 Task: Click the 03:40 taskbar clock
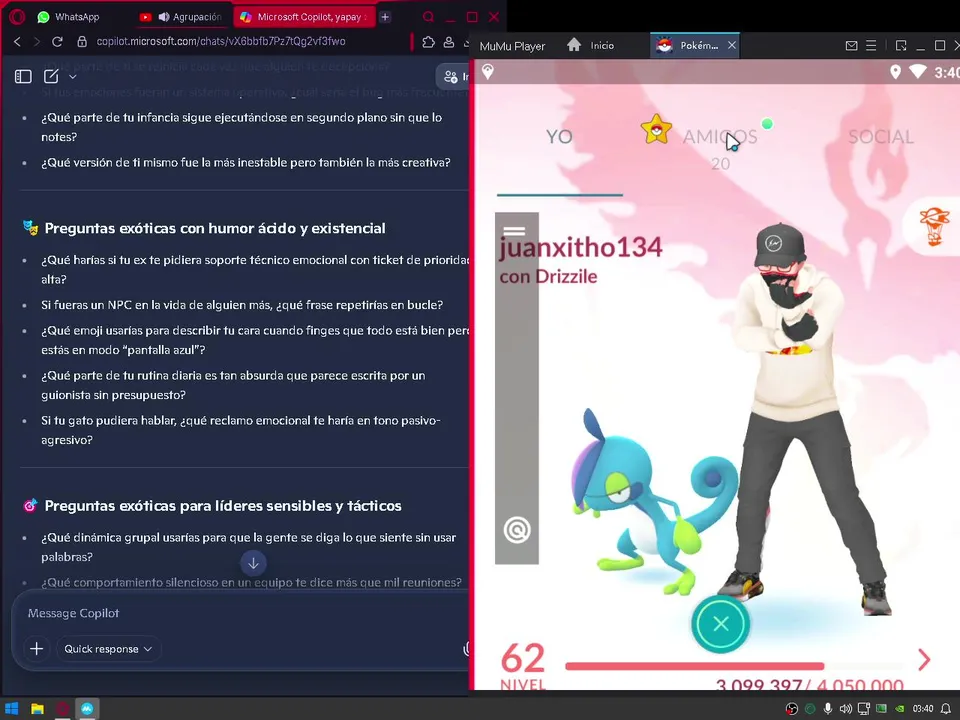pos(923,709)
